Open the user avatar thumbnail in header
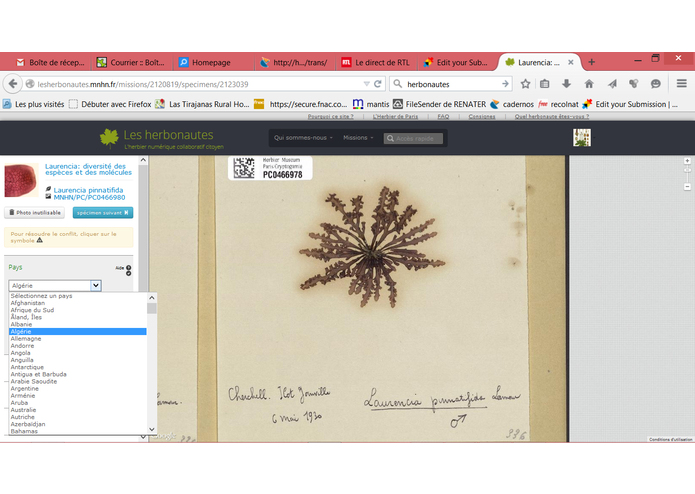This screenshot has width=695, height=494. click(x=582, y=138)
